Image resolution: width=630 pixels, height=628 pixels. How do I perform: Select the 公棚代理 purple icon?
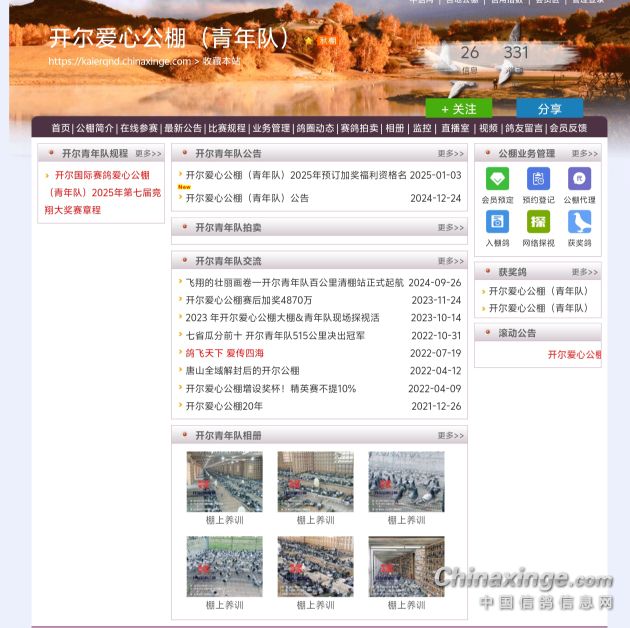(x=579, y=179)
